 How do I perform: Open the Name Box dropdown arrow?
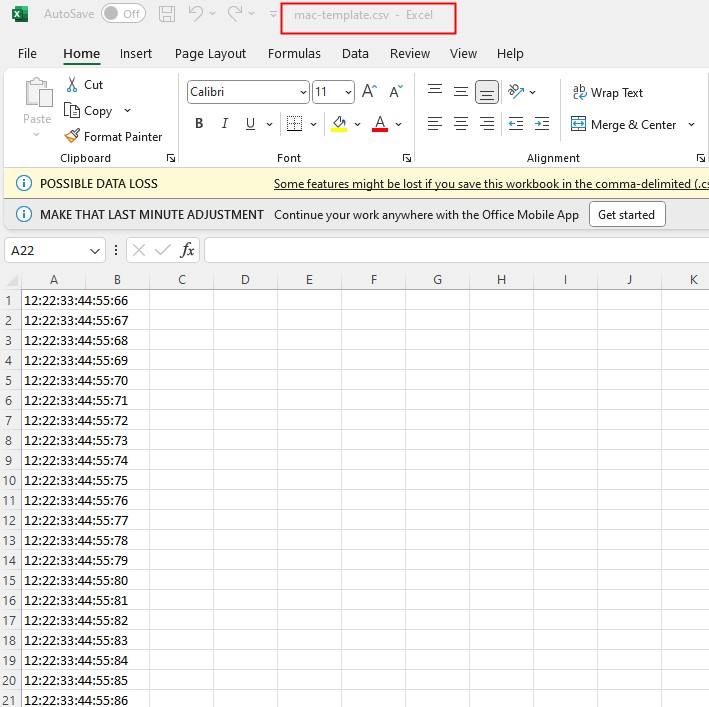click(95, 250)
